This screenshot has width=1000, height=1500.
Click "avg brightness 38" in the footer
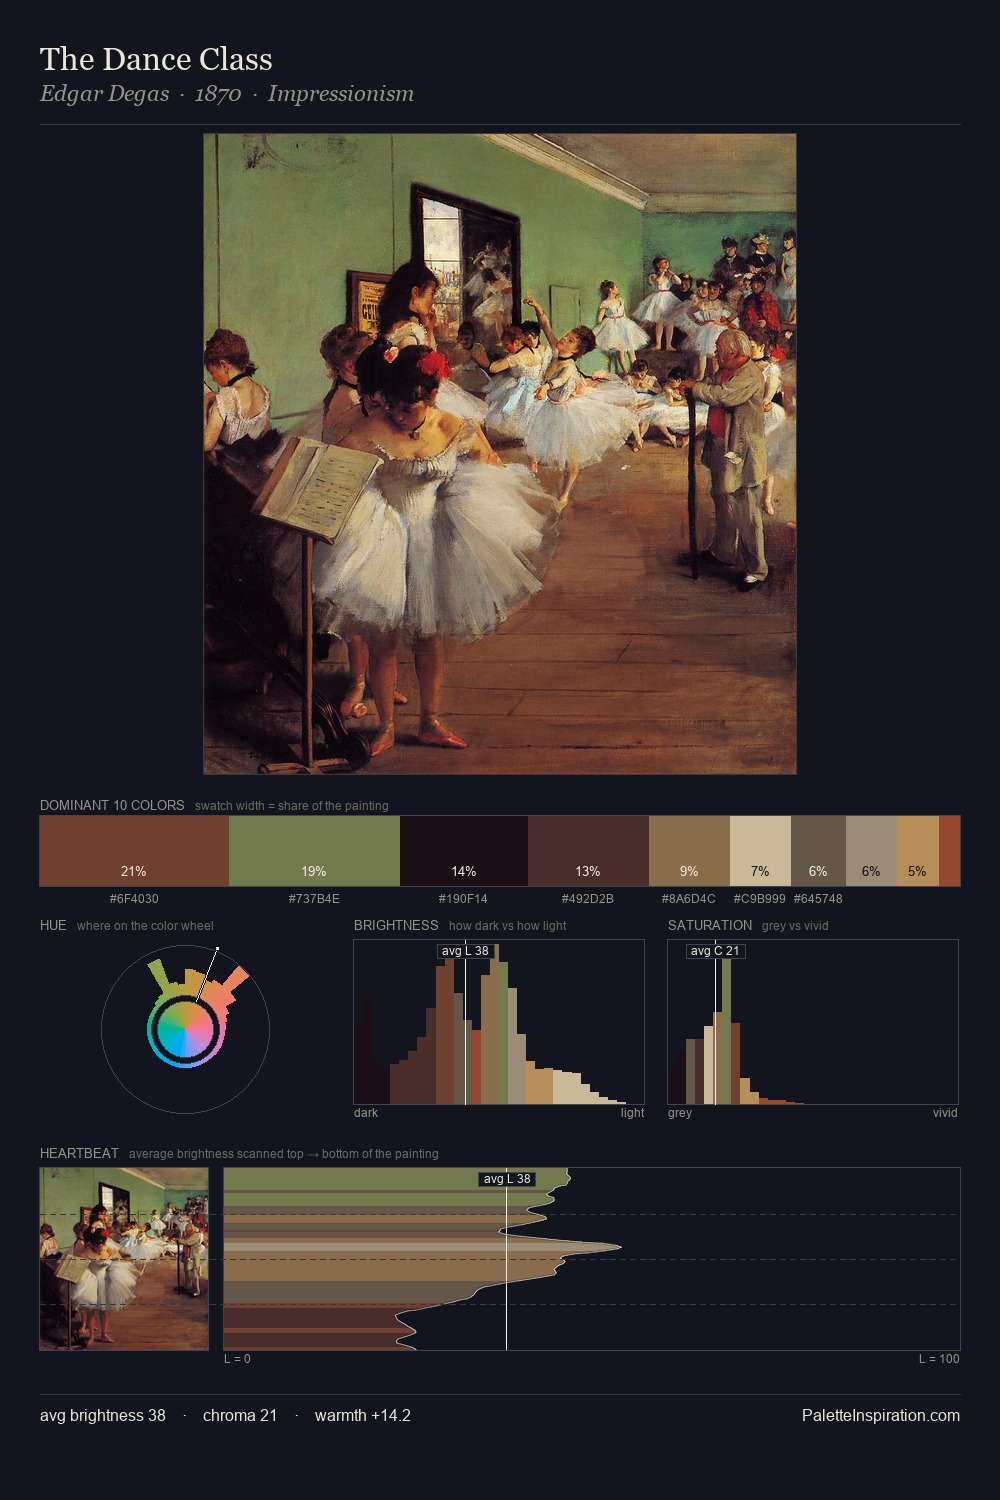(103, 1415)
